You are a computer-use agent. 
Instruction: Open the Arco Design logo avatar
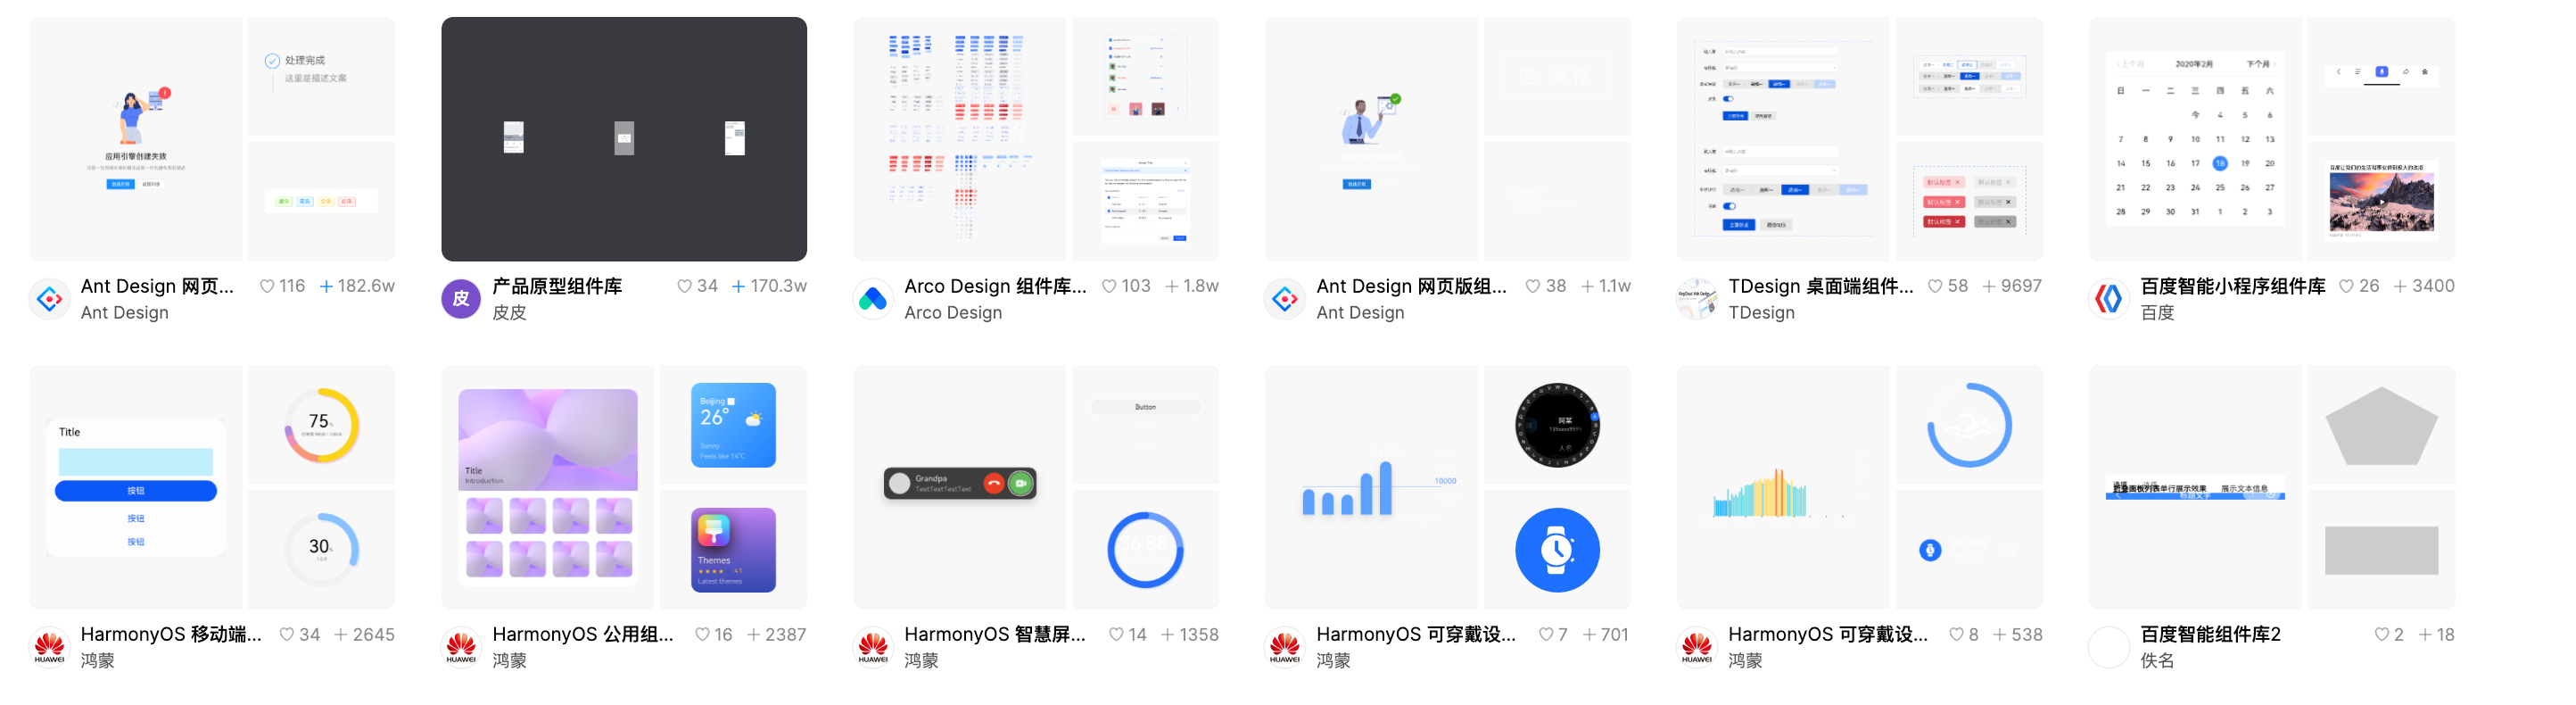873,298
